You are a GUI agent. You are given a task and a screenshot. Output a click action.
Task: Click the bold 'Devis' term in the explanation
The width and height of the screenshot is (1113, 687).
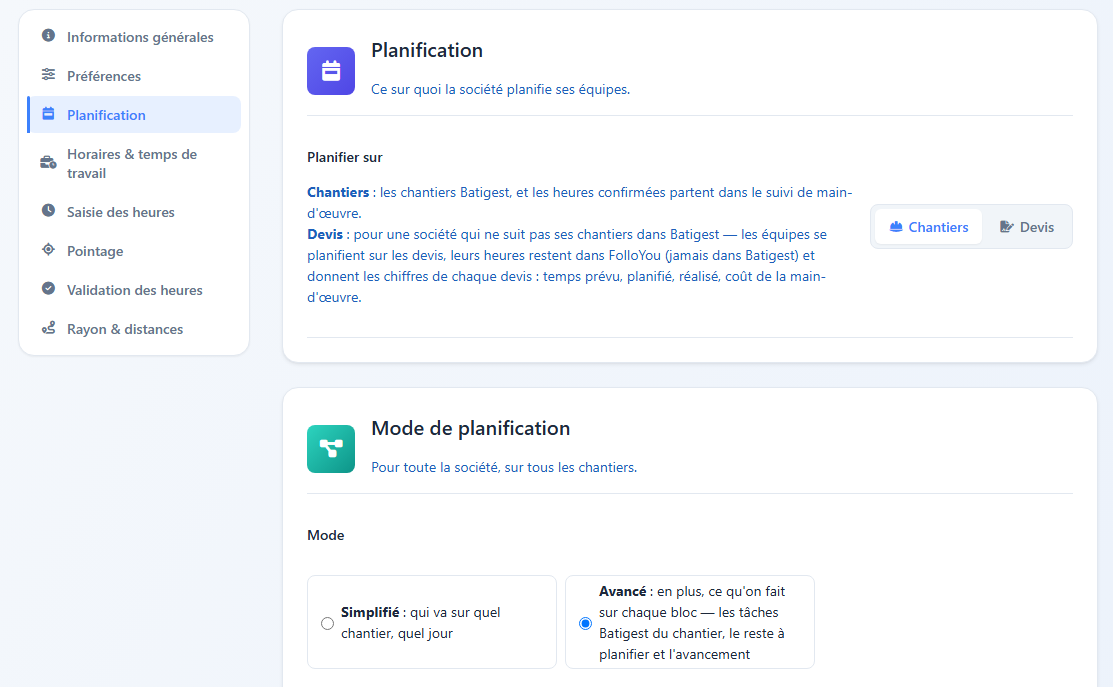tap(325, 234)
